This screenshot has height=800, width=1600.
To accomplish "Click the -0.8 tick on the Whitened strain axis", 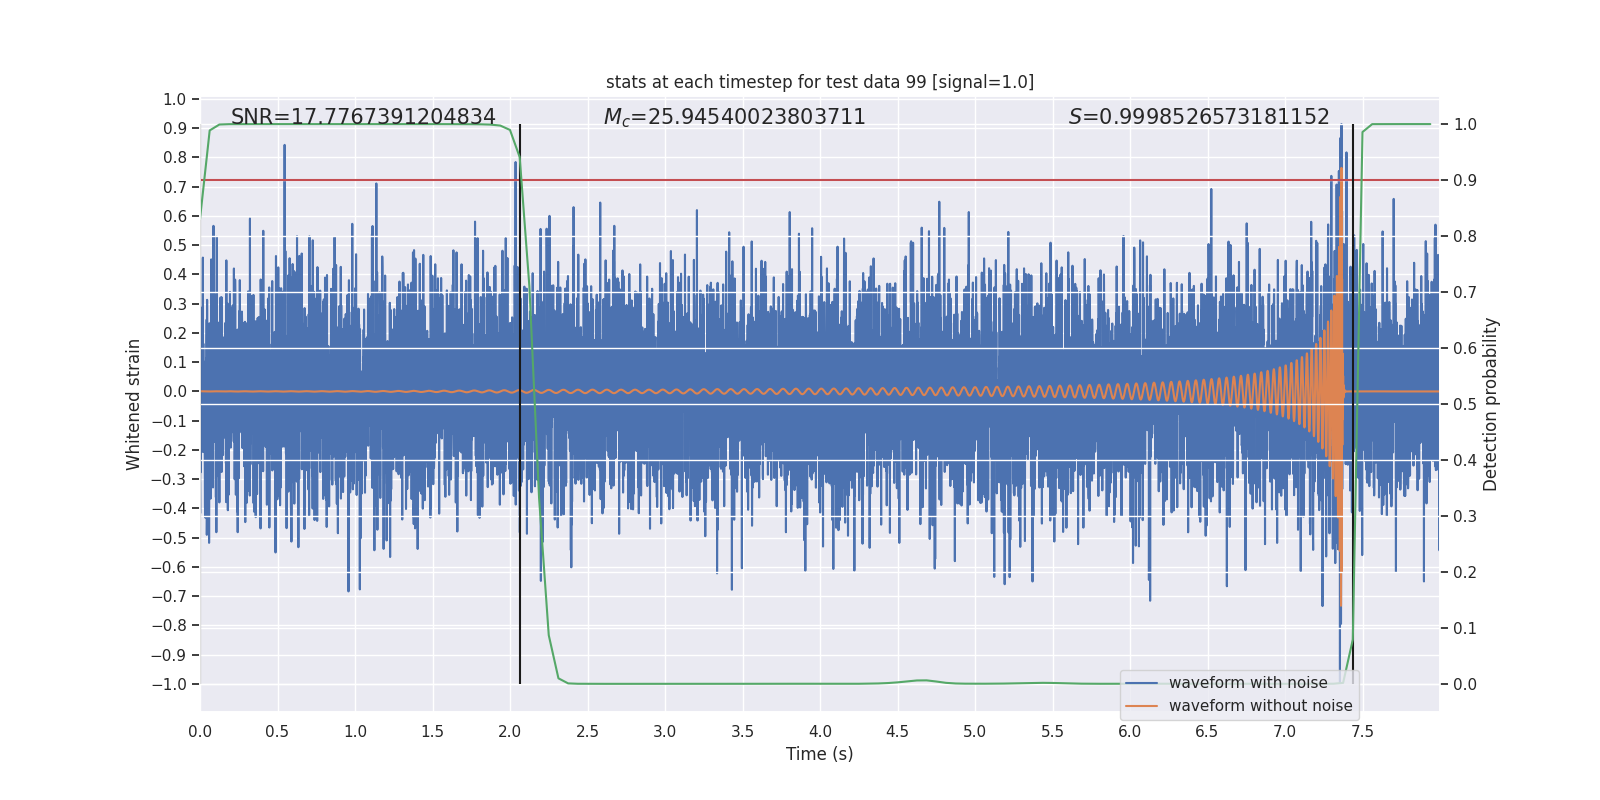I will 169,626.
